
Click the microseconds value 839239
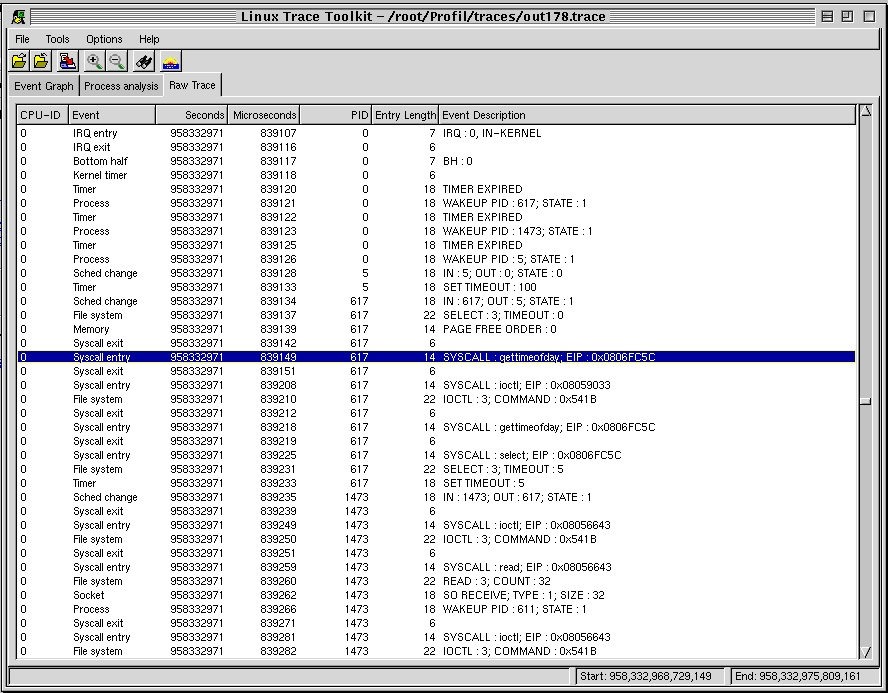(278, 511)
